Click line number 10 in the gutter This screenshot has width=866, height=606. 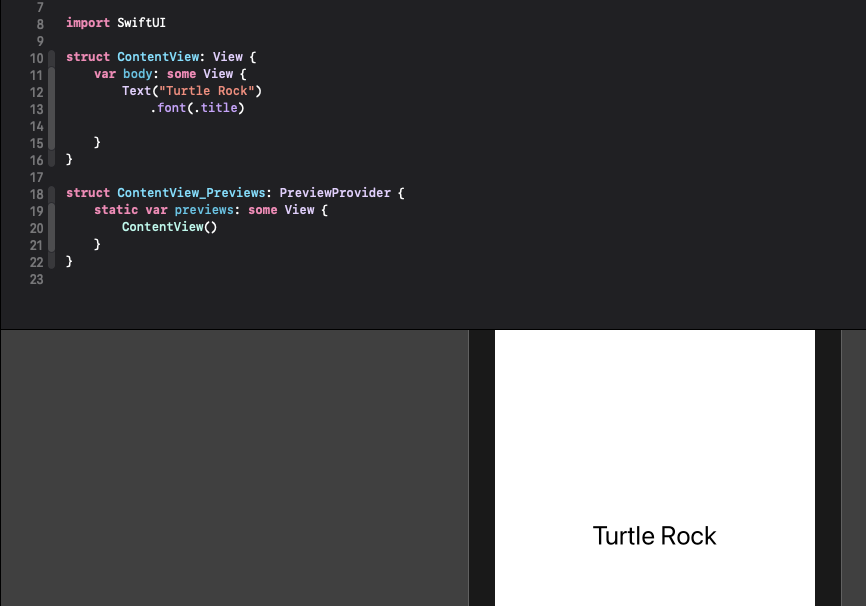36,59
